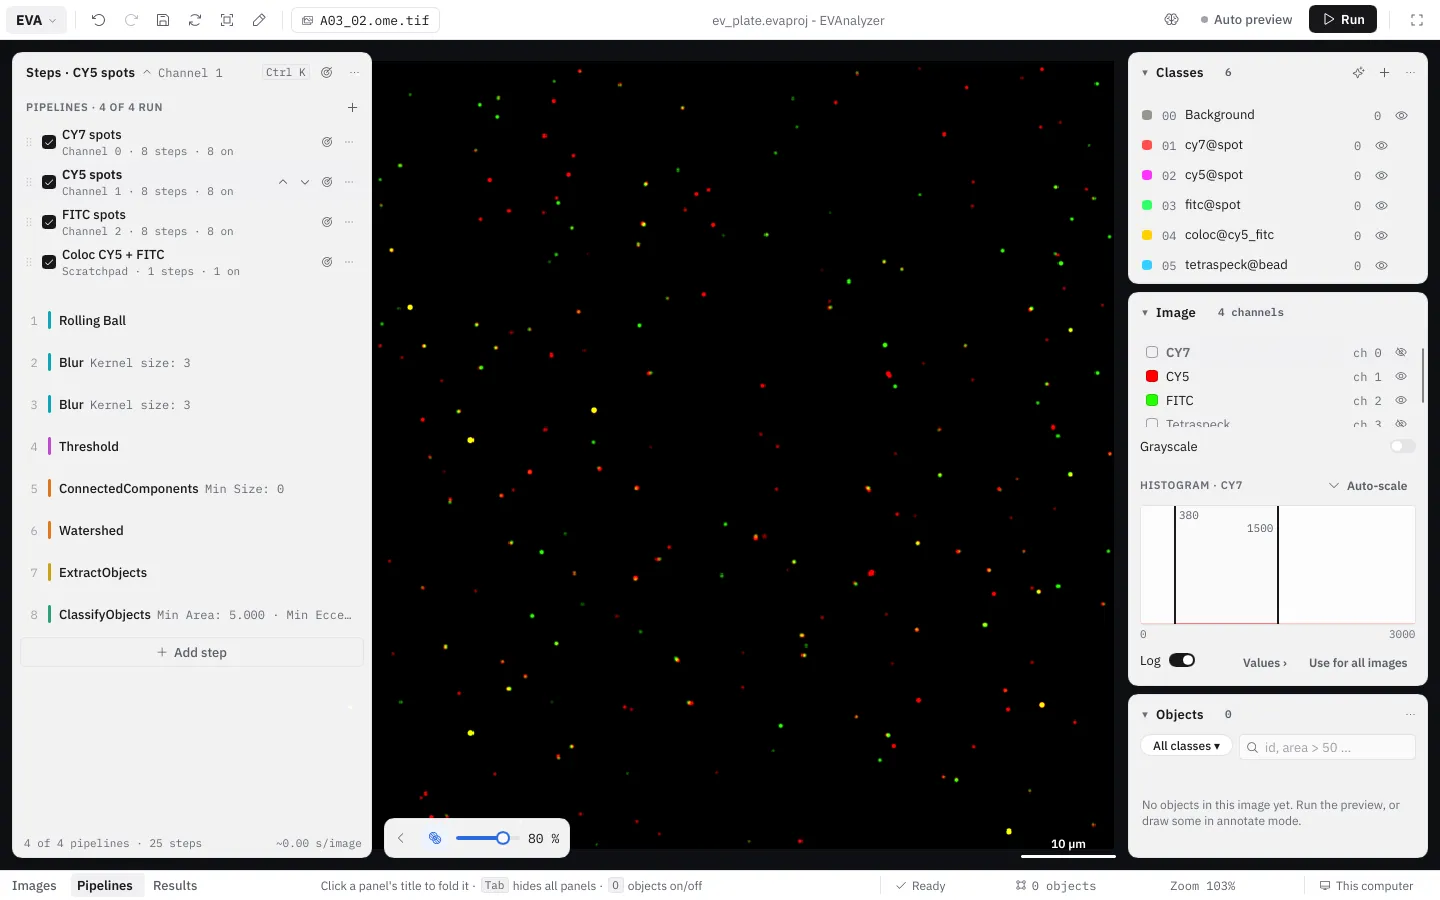Collapse the Classes panel
Image resolution: width=1440 pixels, height=900 pixels.
[1145, 73]
